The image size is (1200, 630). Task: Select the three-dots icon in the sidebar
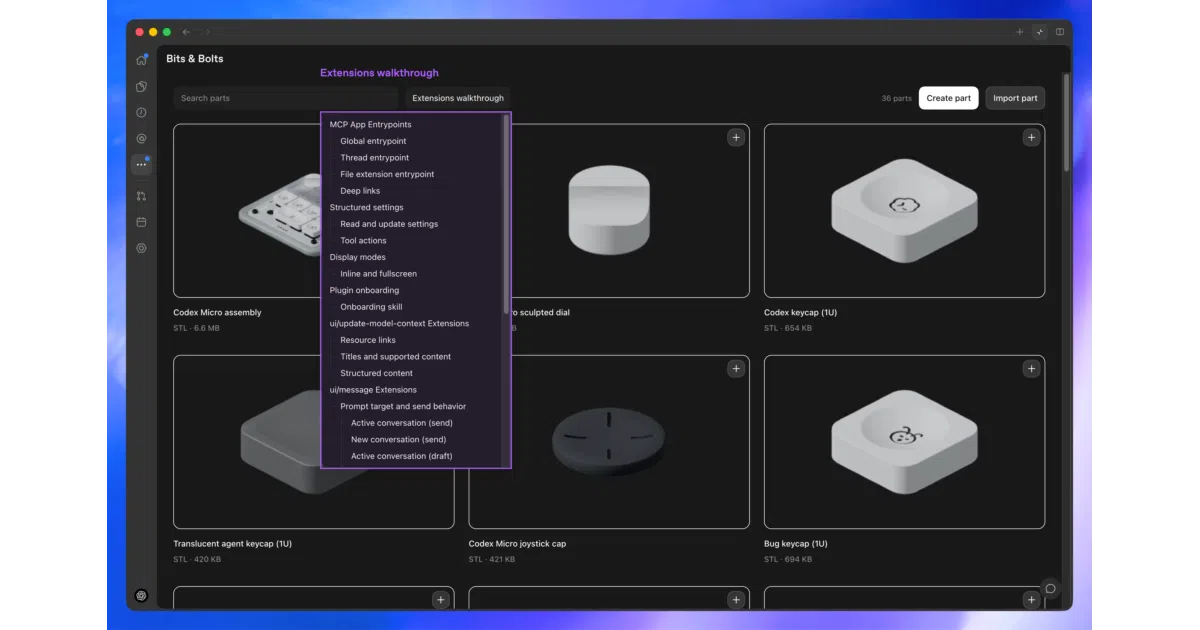[x=141, y=165]
